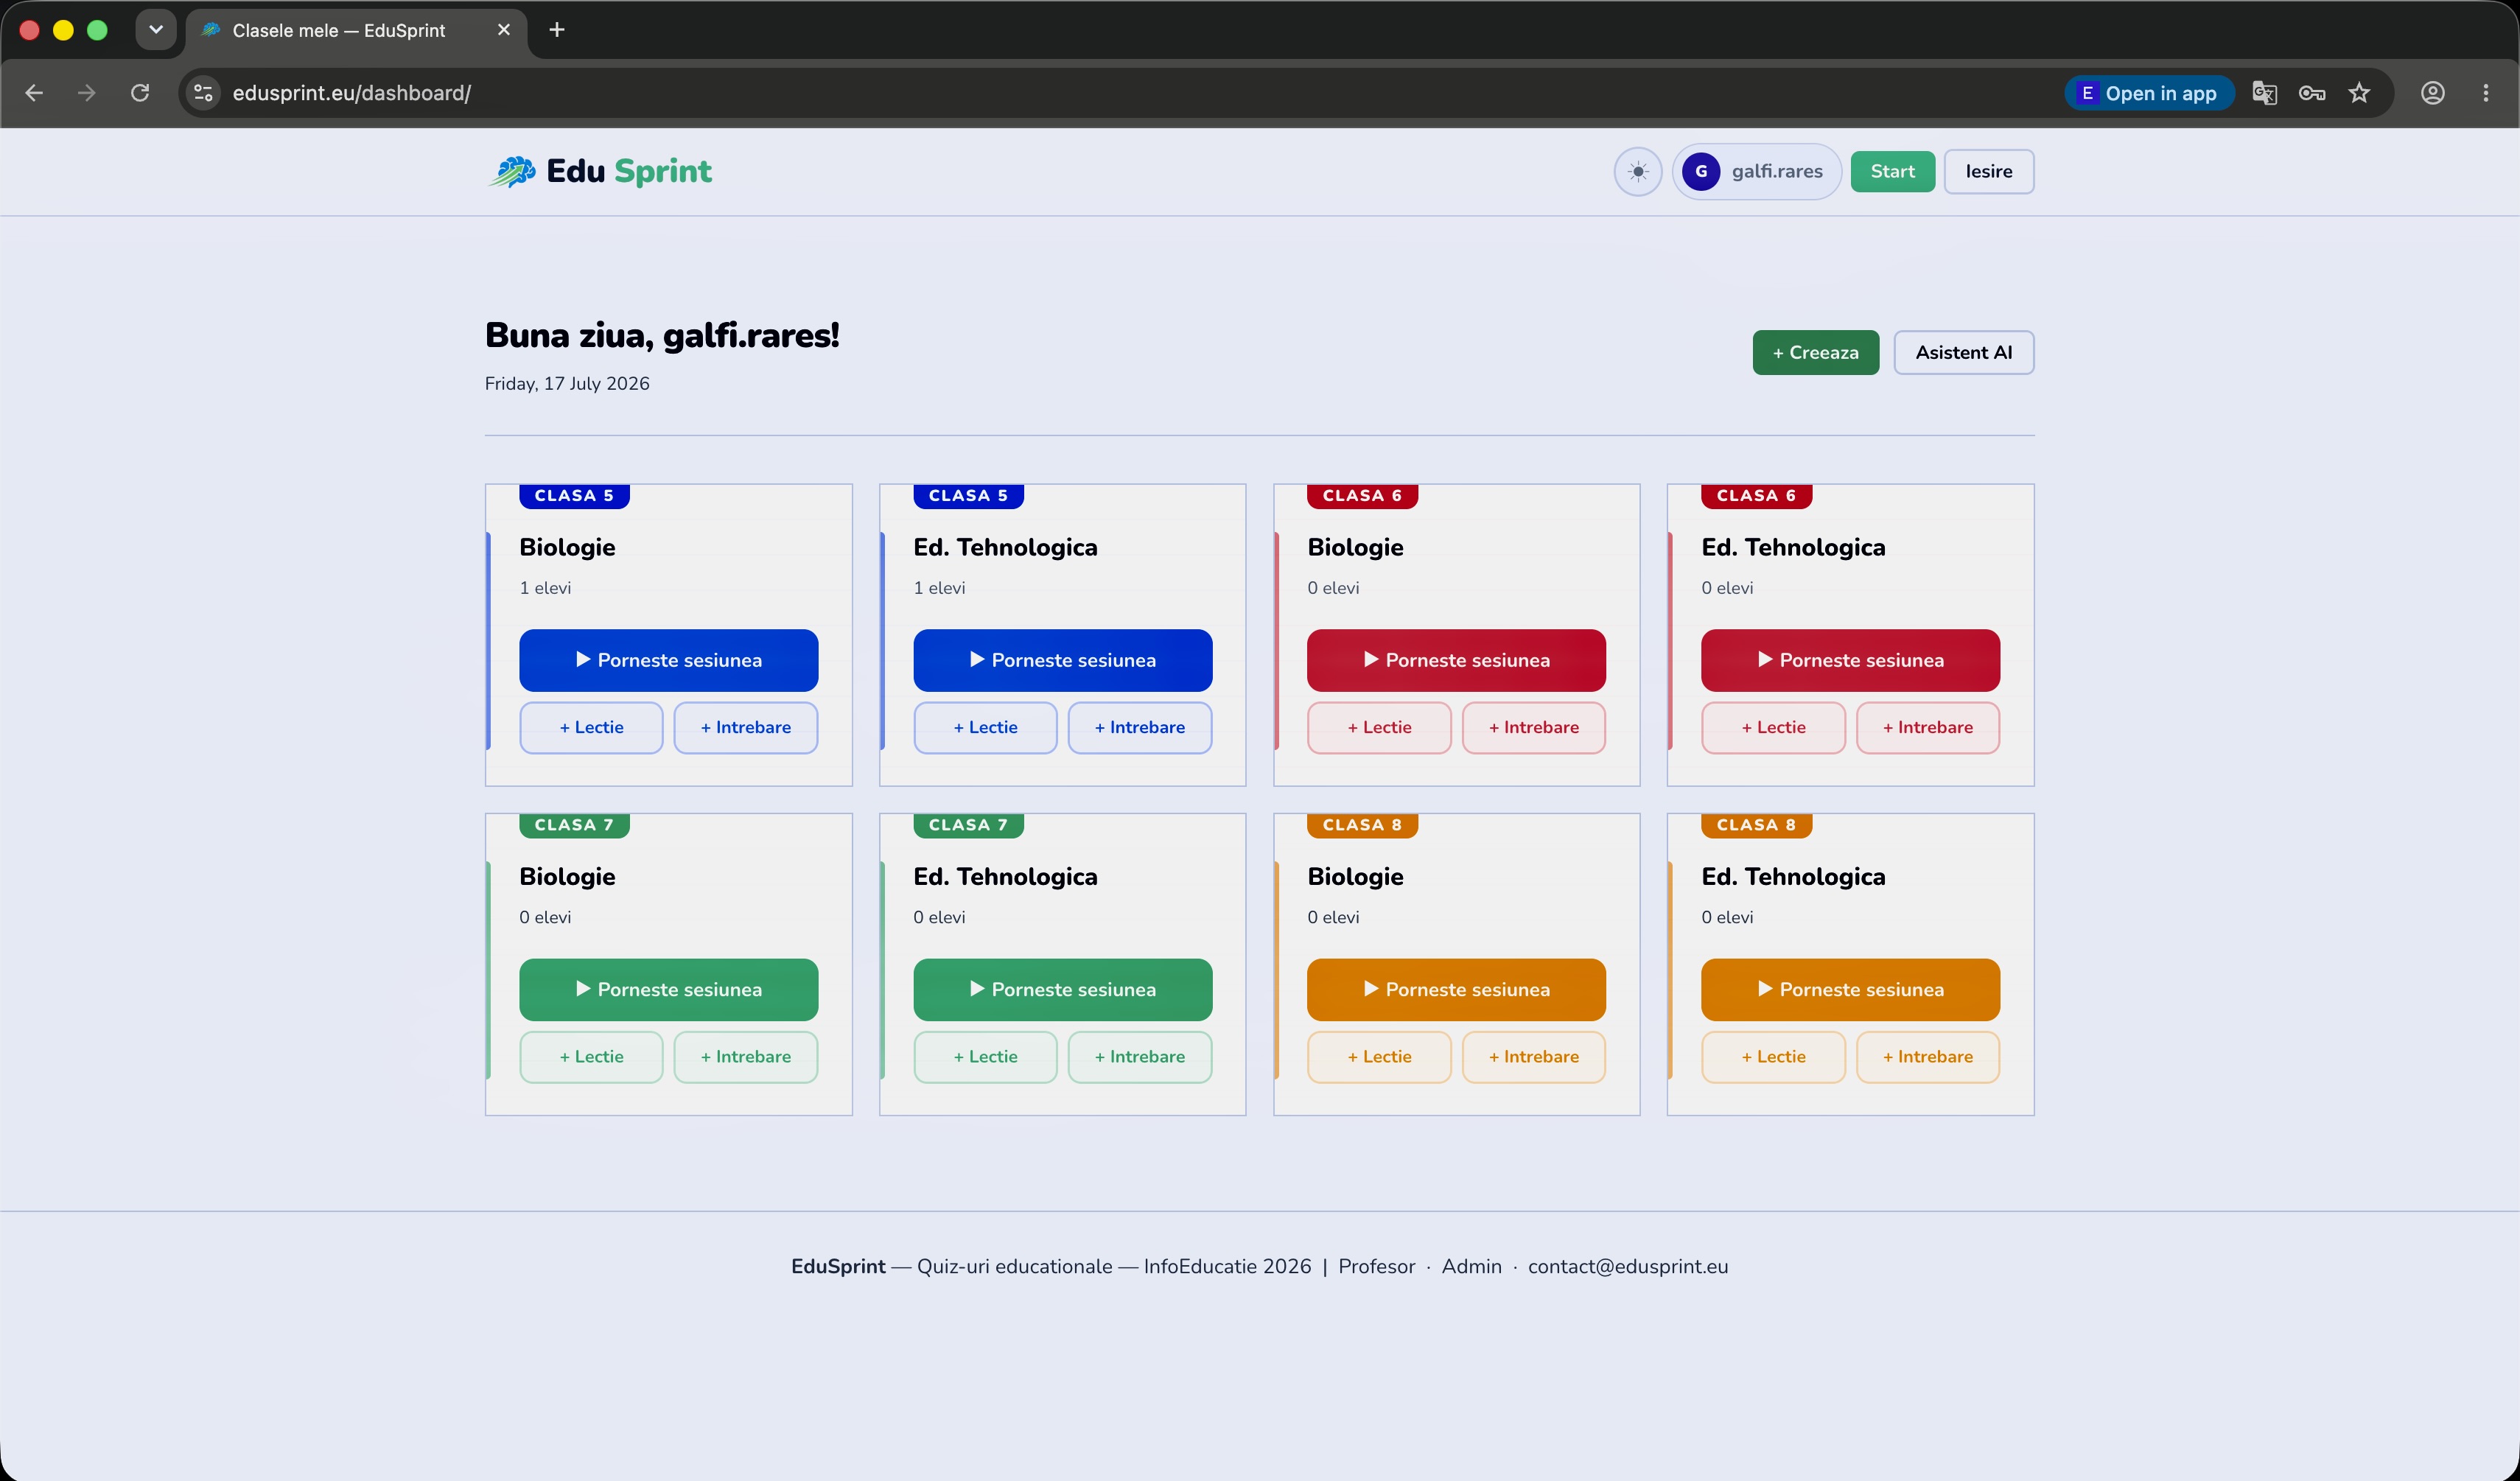Click Open in app button

tap(2149, 93)
